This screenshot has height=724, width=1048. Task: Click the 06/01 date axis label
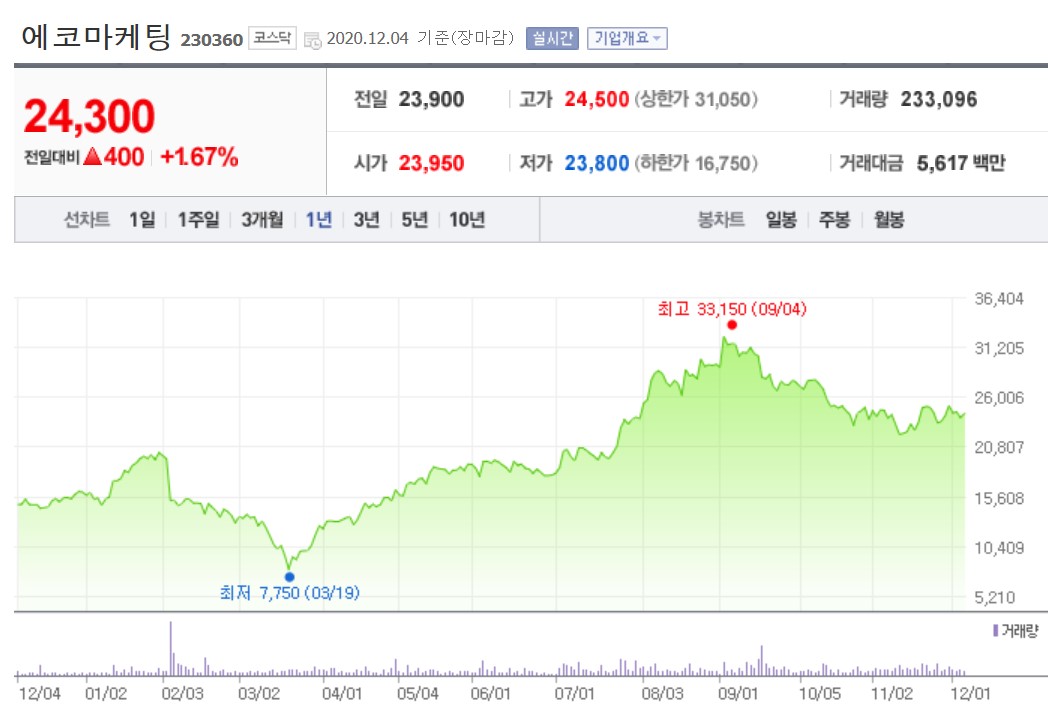click(491, 694)
